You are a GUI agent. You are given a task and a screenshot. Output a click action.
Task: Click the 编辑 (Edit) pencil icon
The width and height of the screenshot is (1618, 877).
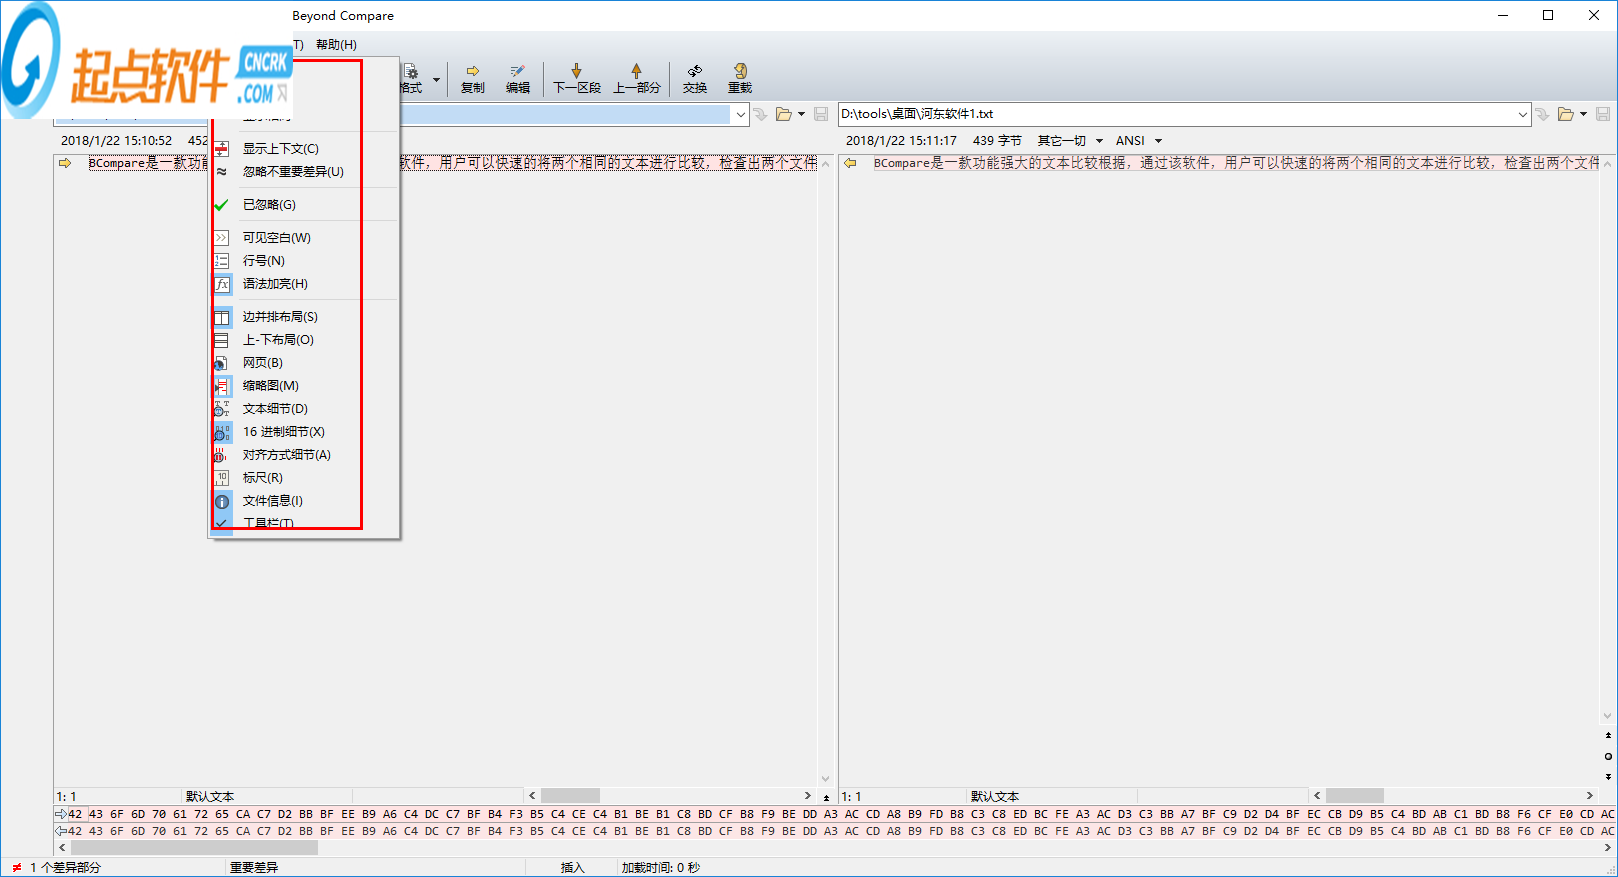[517, 78]
